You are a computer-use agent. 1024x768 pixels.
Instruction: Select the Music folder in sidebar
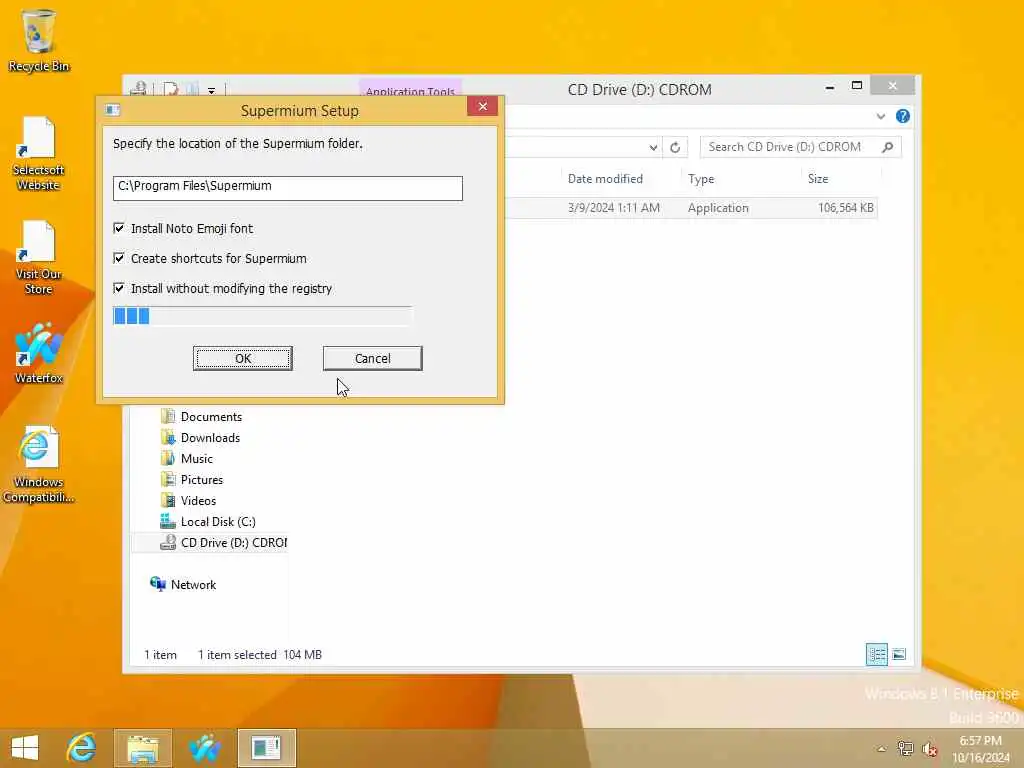[197, 458]
